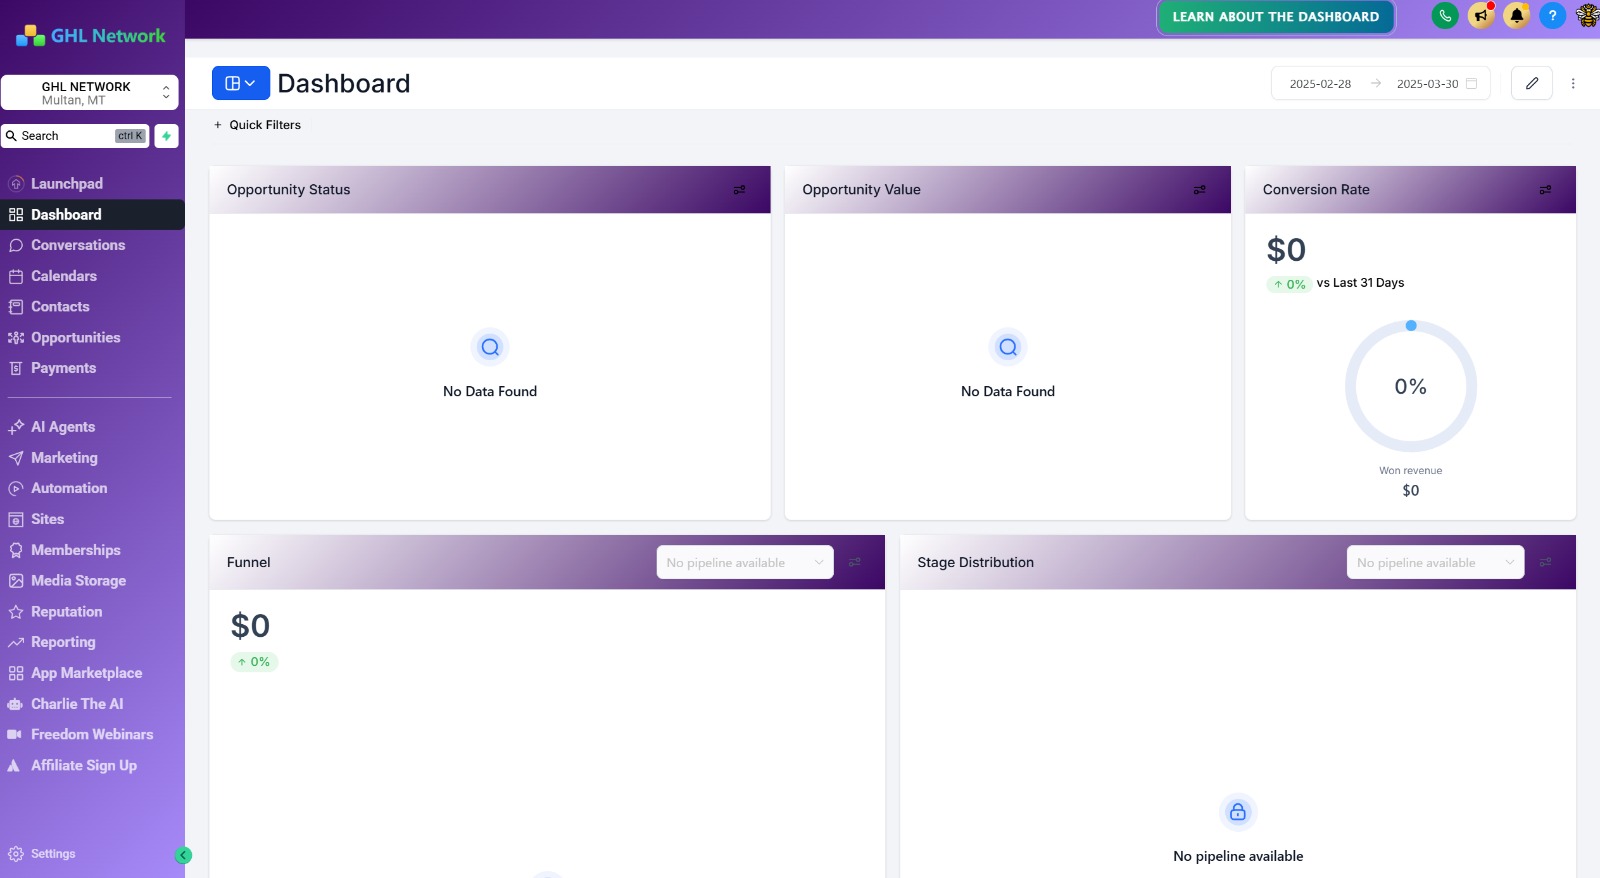Click the GHL Network logo
Viewport: 1600px width, 878px height.
(x=91, y=36)
